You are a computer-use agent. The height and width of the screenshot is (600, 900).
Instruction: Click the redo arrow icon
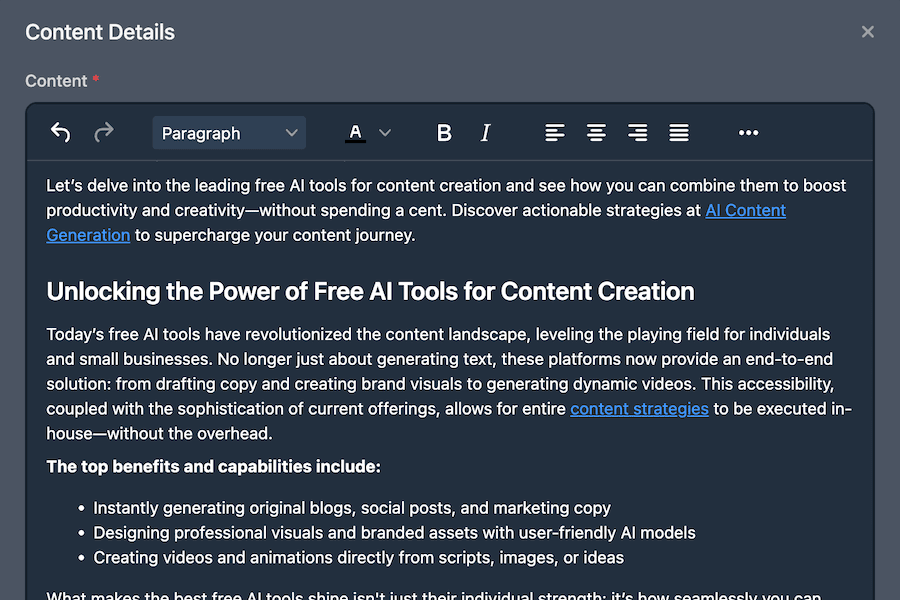pyautogui.click(x=104, y=132)
